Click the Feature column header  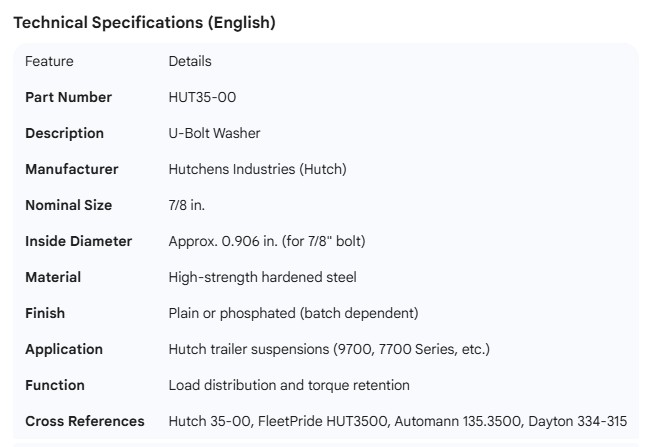tap(49, 61)
